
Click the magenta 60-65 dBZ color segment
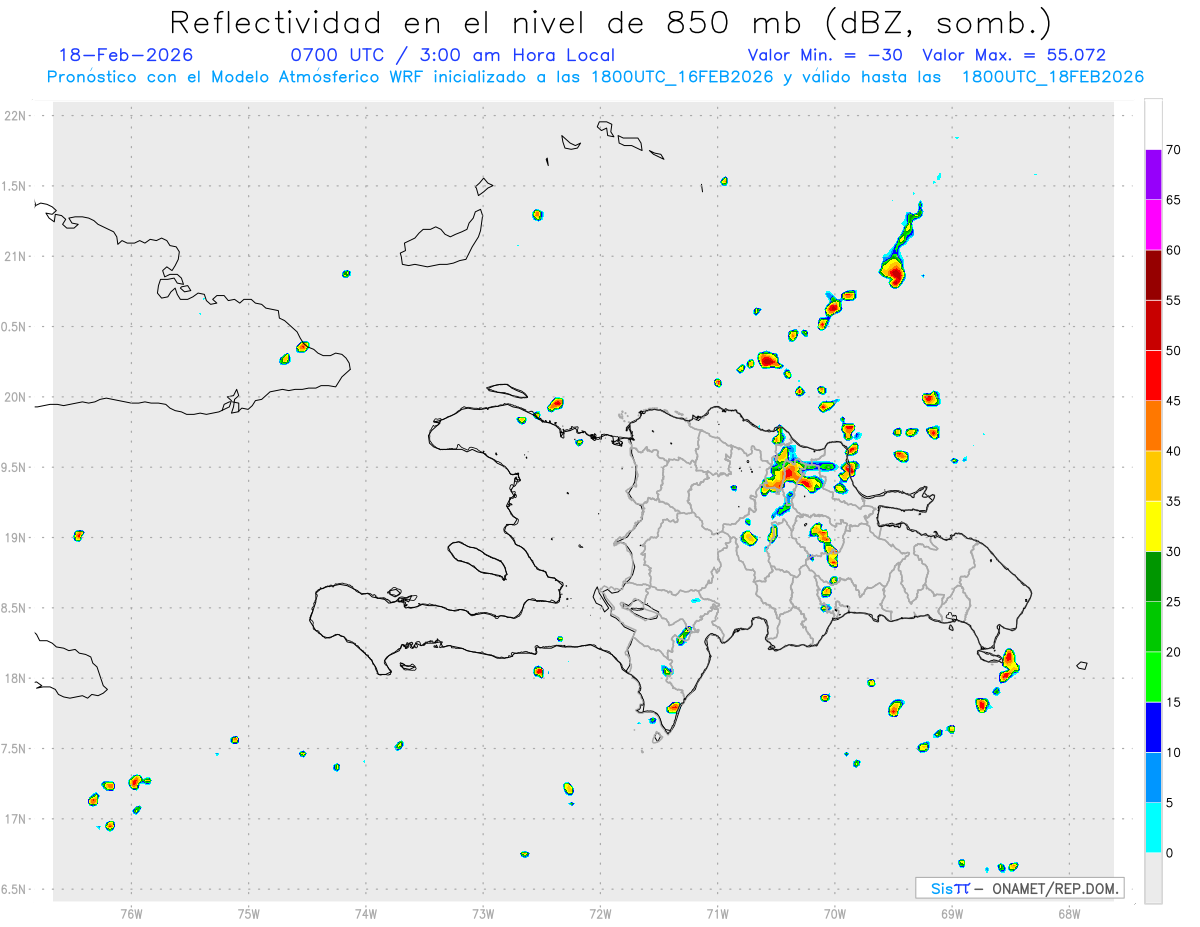point(1153,225)
